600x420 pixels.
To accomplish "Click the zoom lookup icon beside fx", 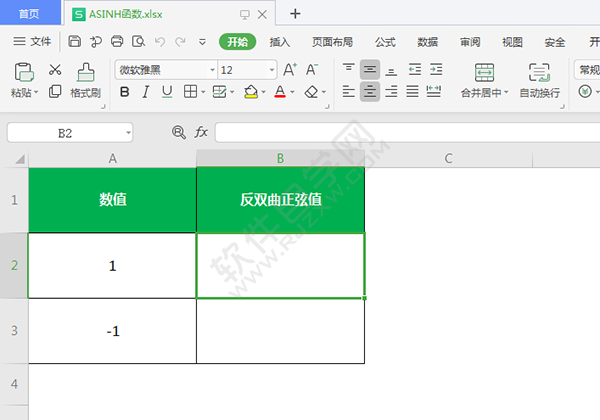I will point(178,132).
